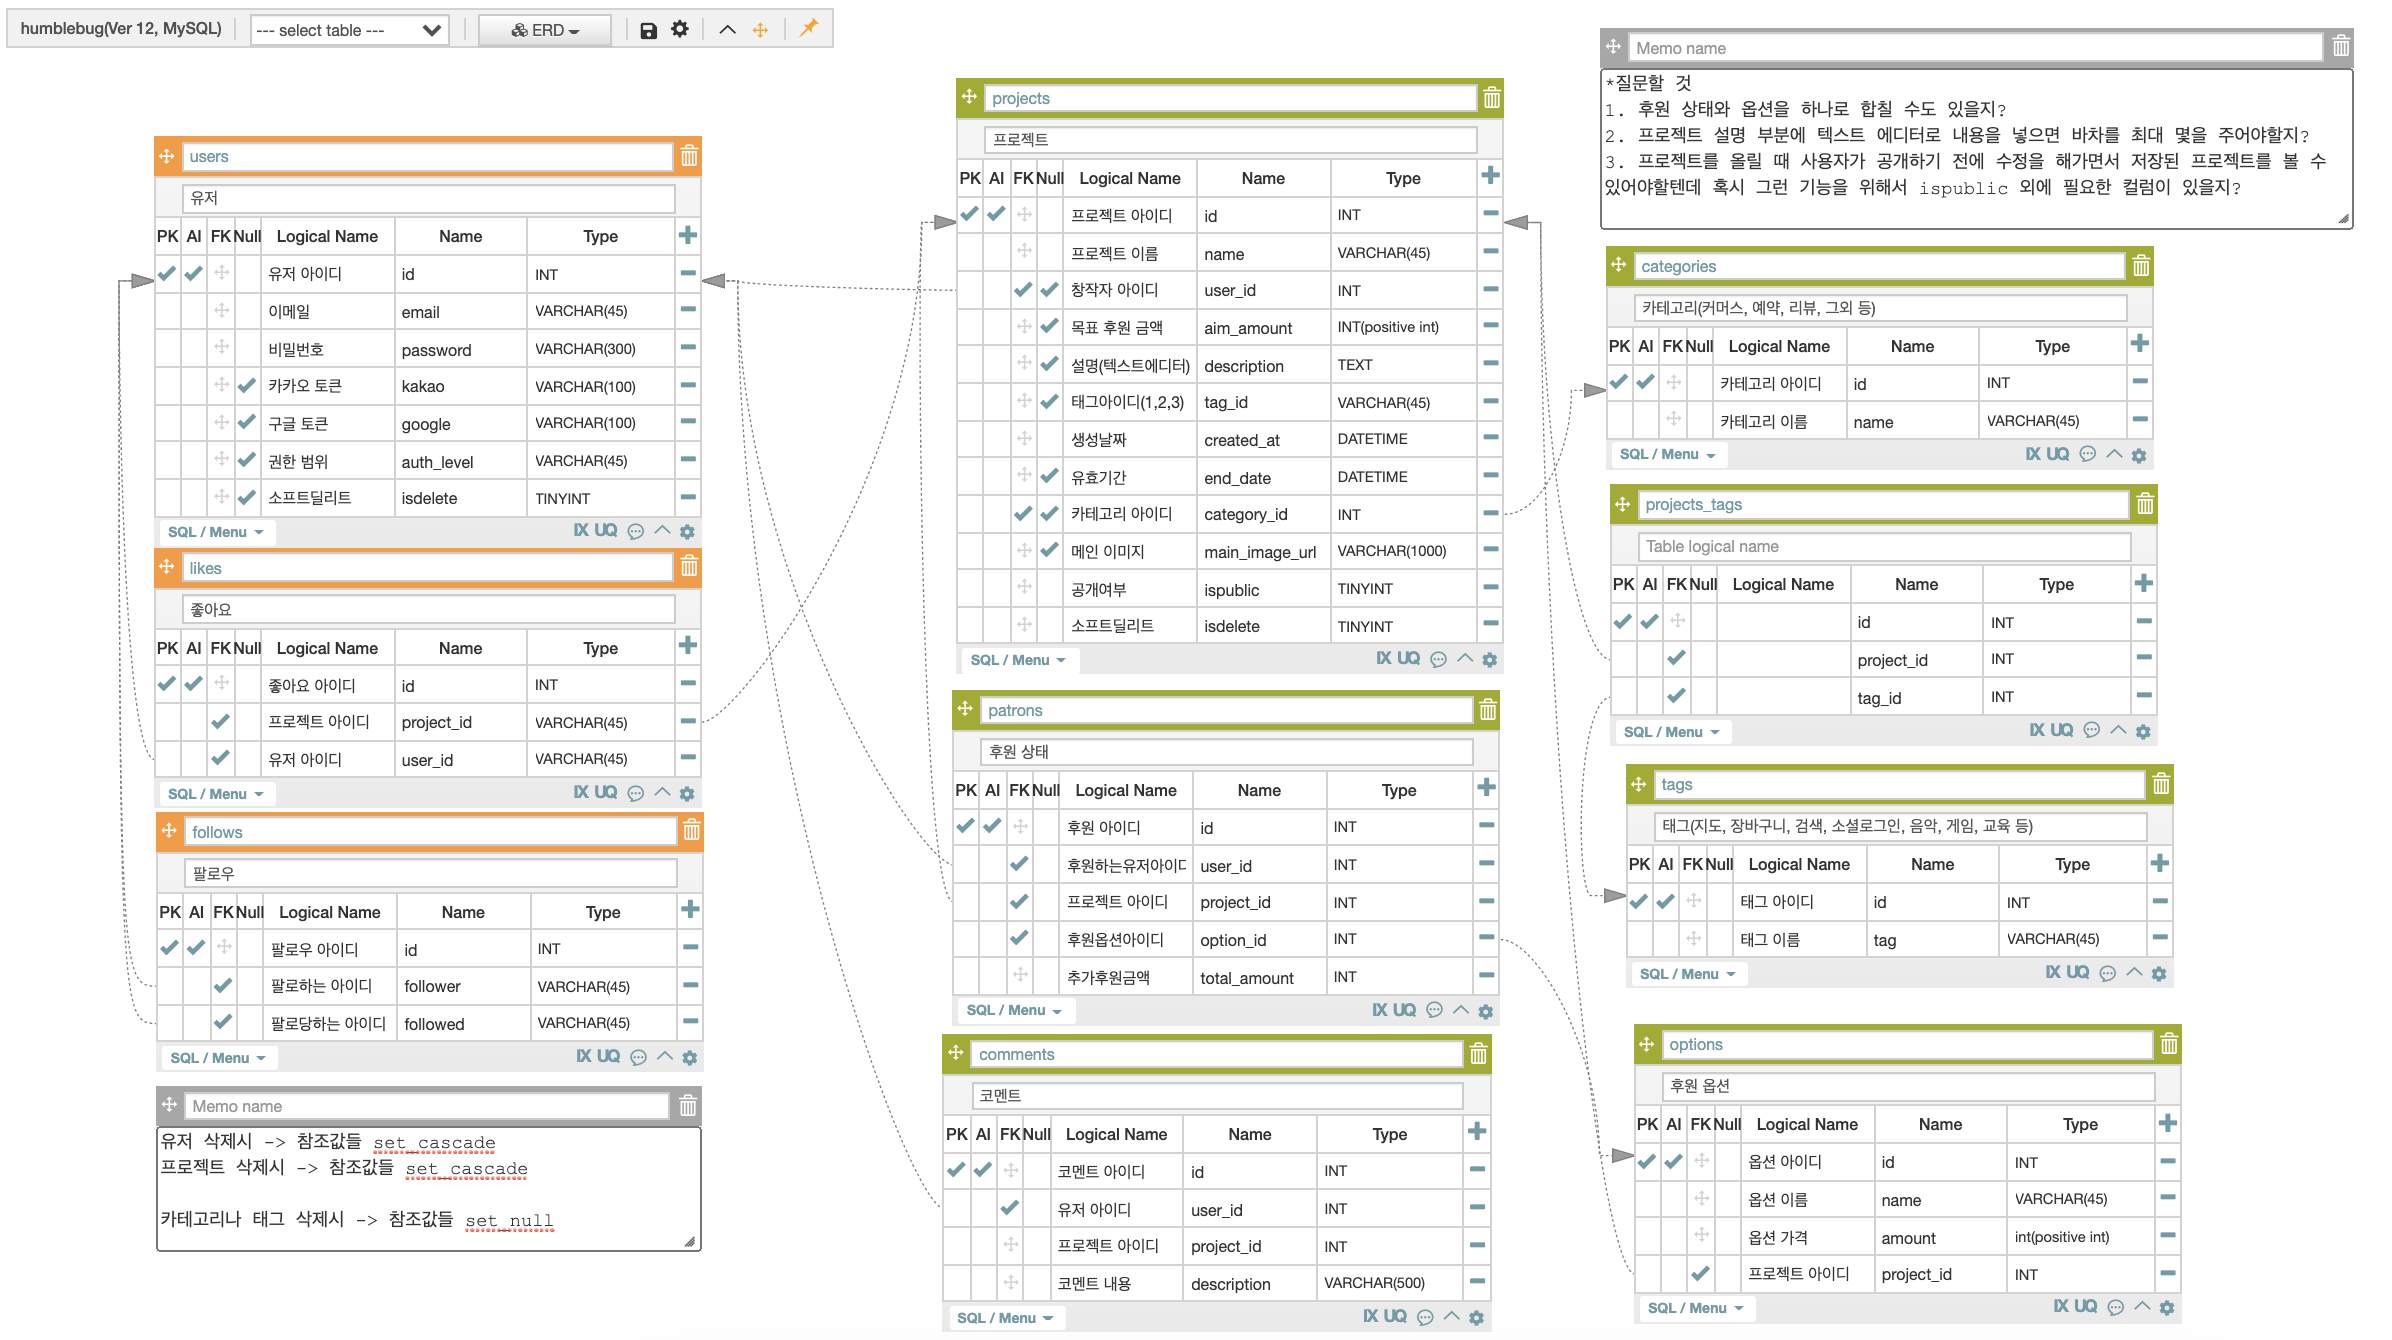
Task: Delete the categories table via trash icon
Action: coord(2141,266)
